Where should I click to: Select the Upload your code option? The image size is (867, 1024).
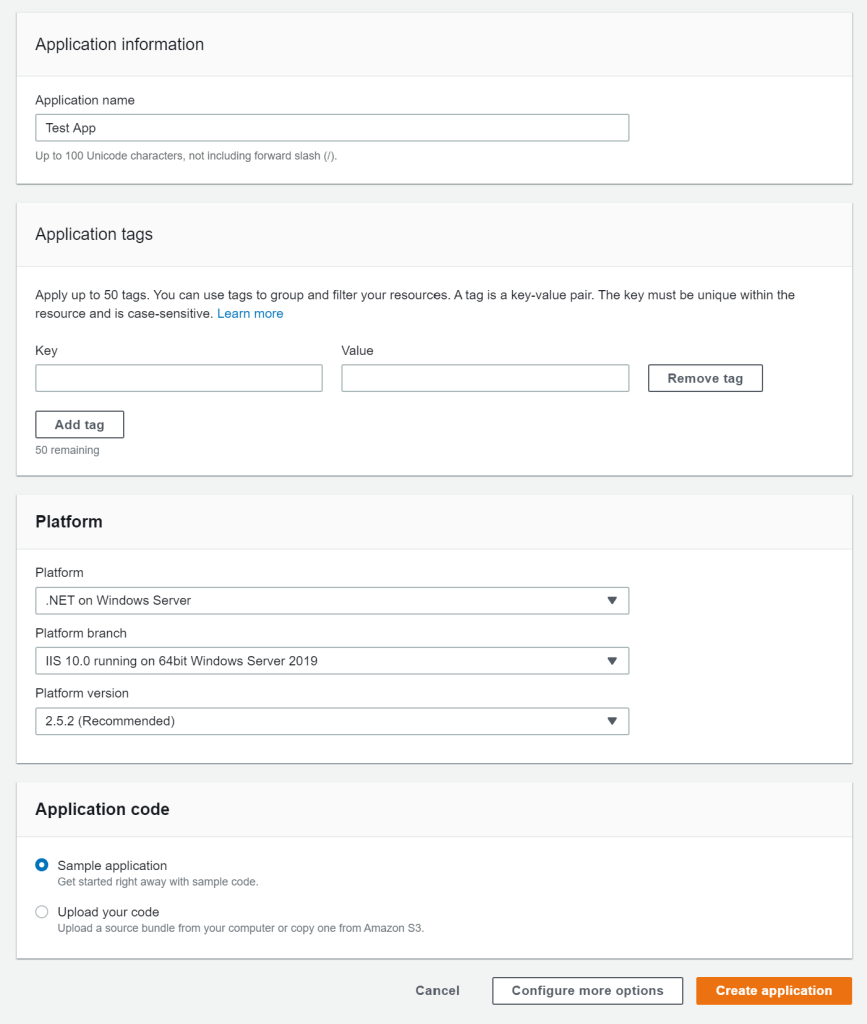point(41,911)
